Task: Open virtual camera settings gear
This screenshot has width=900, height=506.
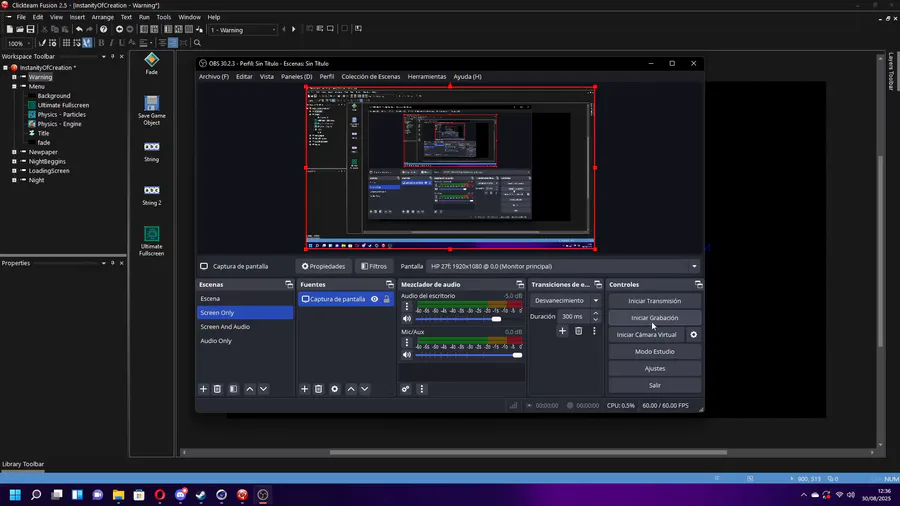Action: pyautogui.click(x=693, y=334)
